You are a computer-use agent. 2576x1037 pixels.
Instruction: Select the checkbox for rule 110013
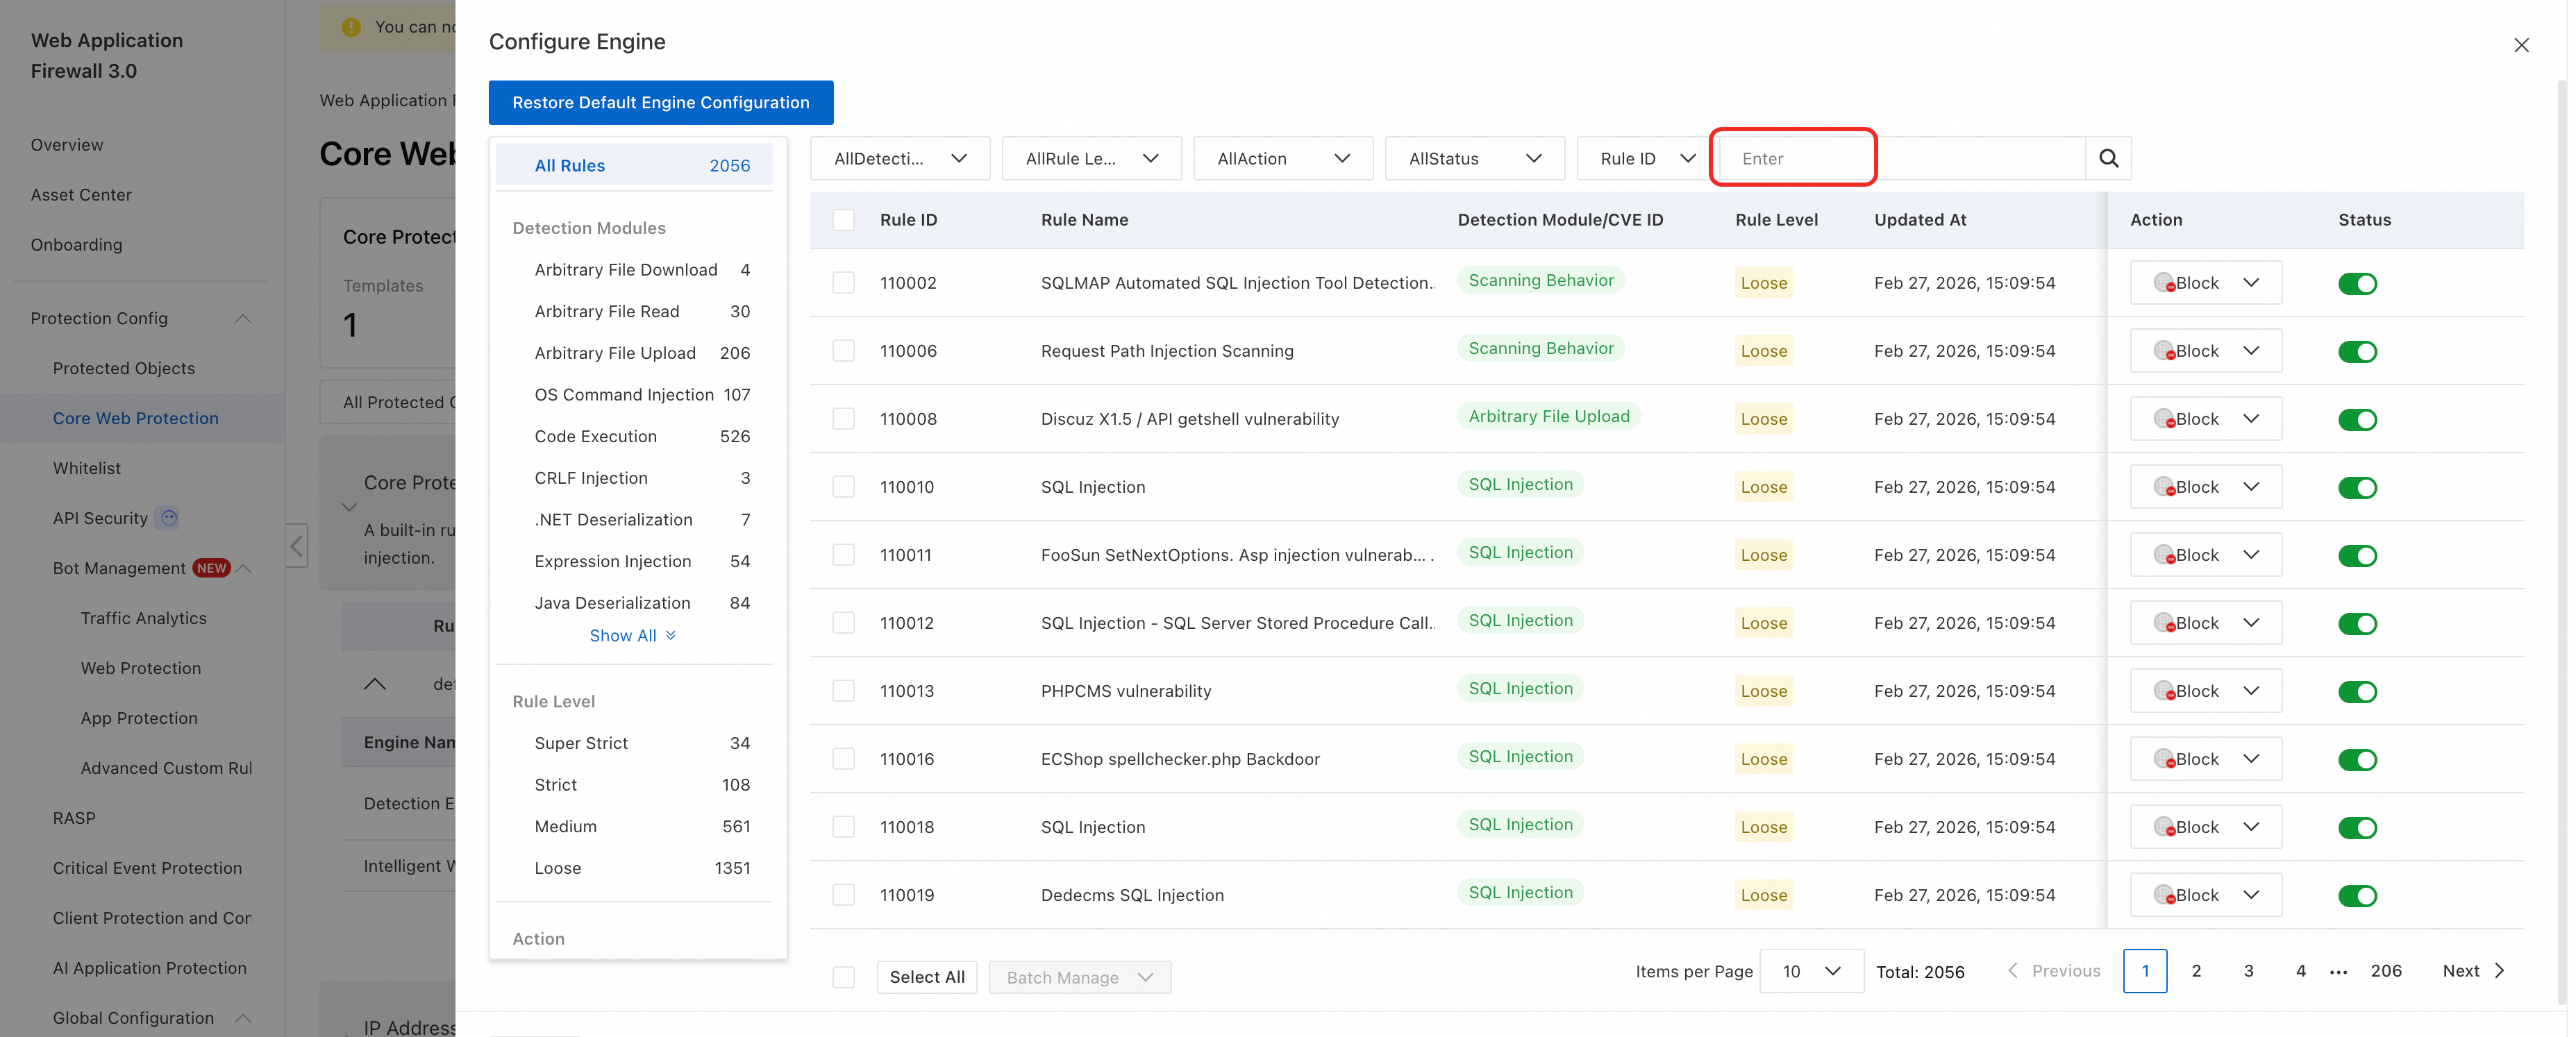click(843, 691)
